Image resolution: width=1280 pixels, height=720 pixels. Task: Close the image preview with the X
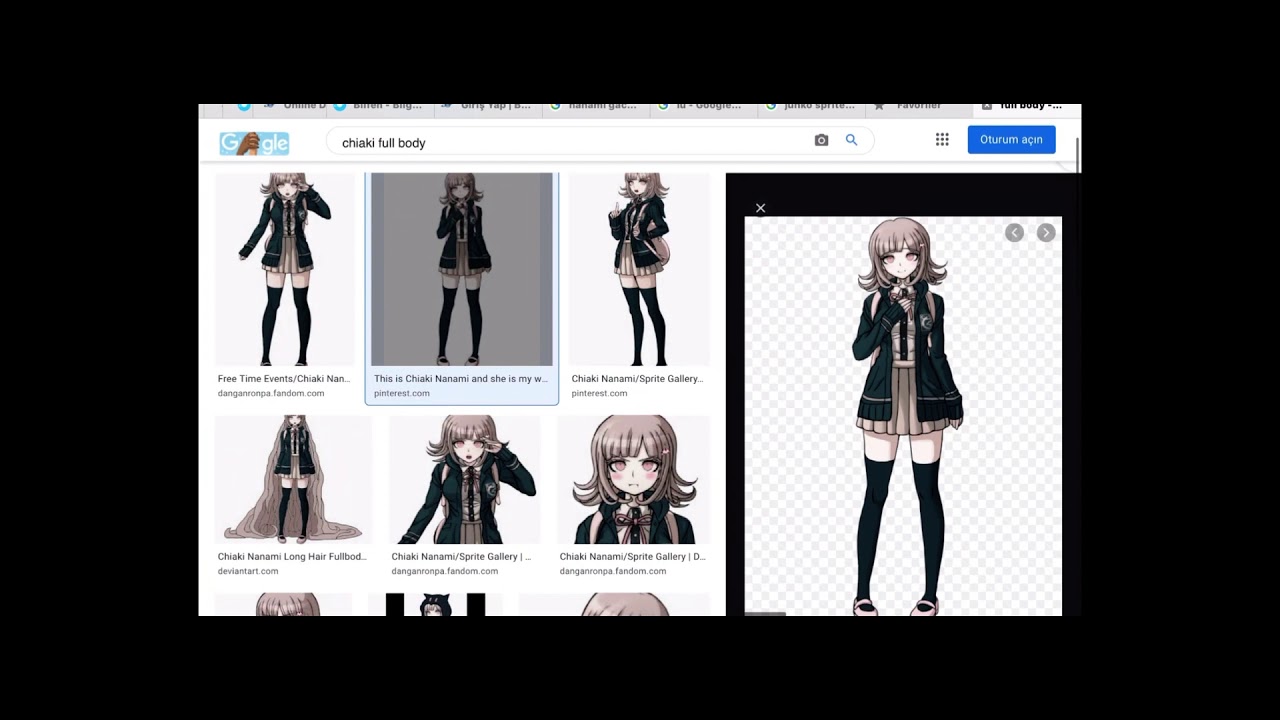coord(760,208)
